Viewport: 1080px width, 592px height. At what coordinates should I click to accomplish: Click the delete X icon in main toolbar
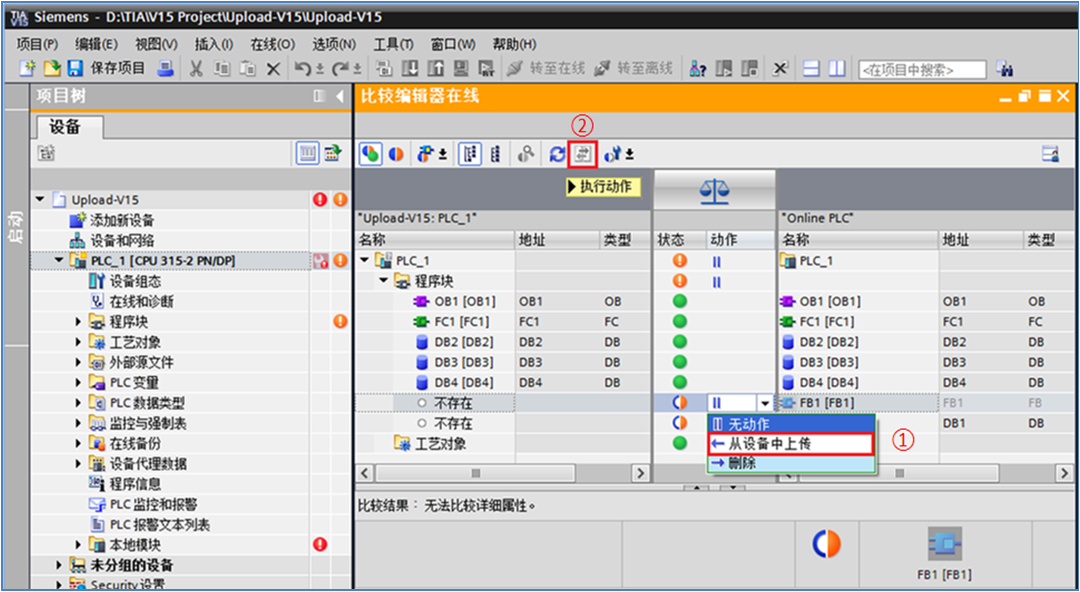273,68
